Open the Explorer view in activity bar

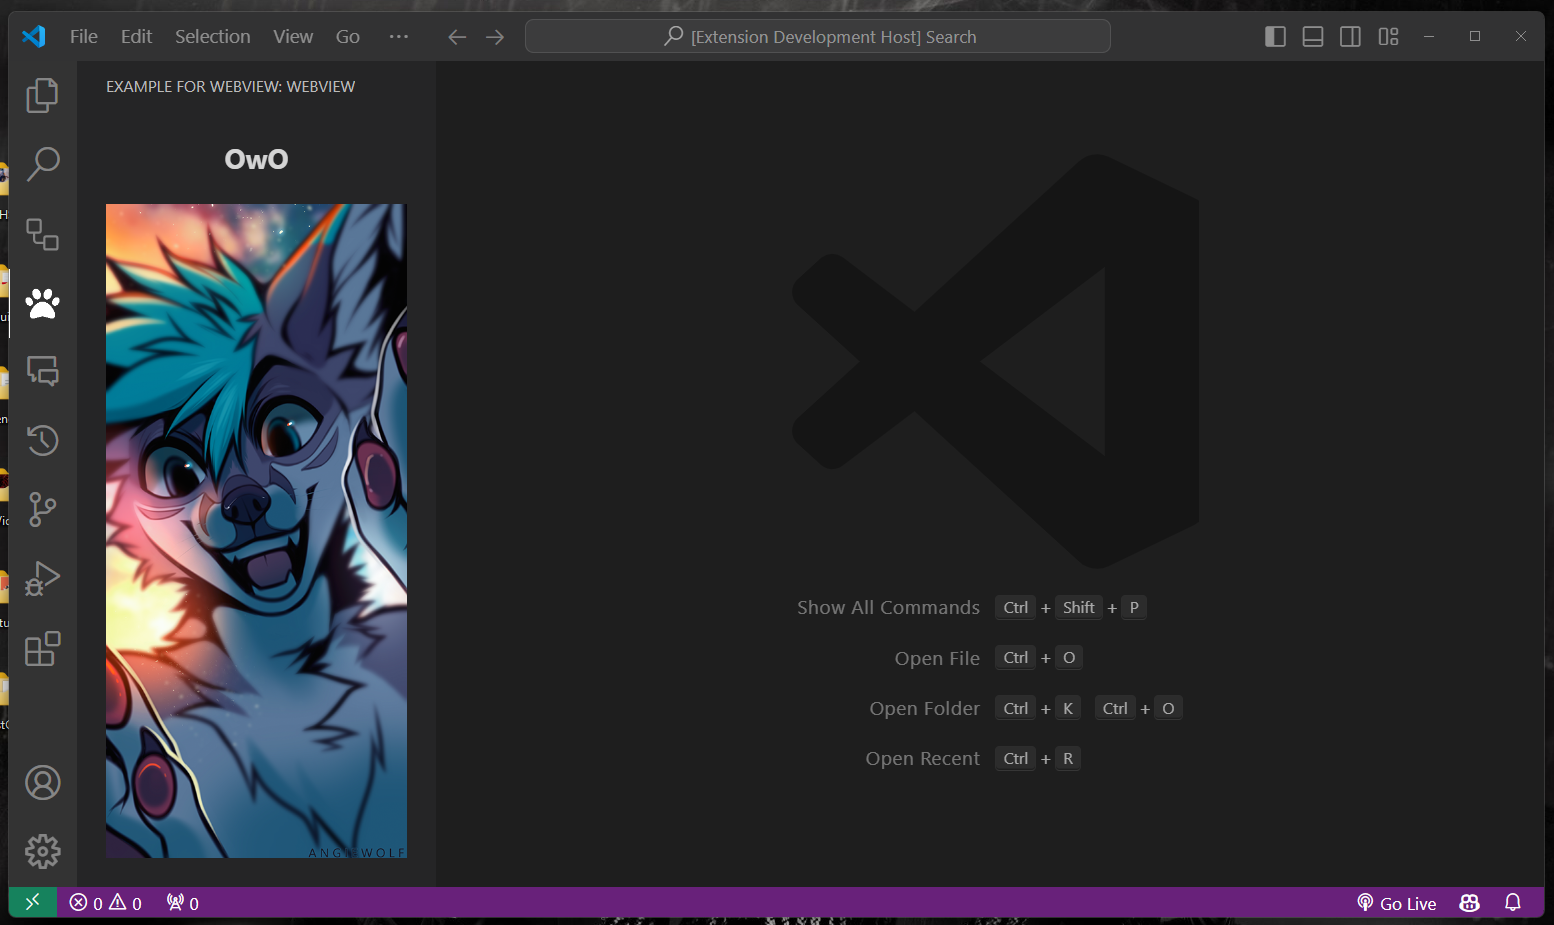coord(42,96)
